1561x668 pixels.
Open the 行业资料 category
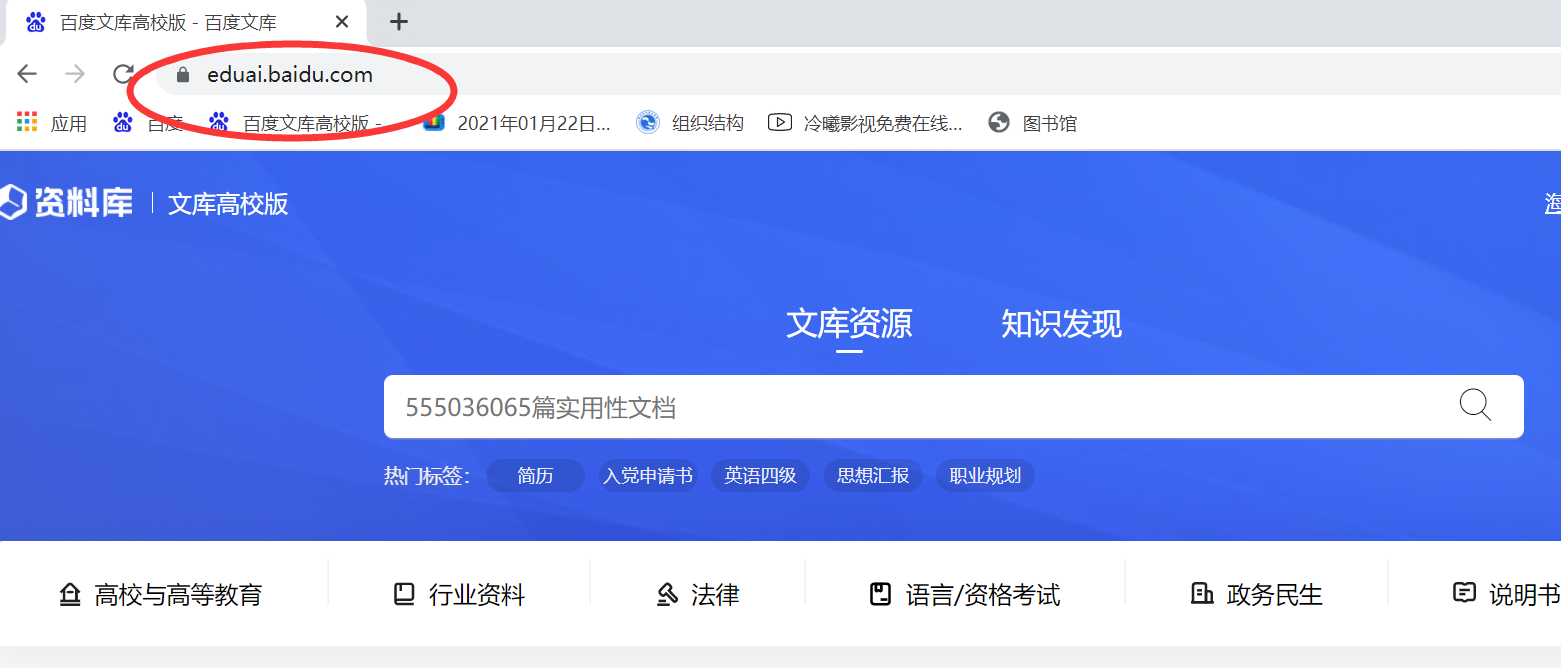(459, 595)
